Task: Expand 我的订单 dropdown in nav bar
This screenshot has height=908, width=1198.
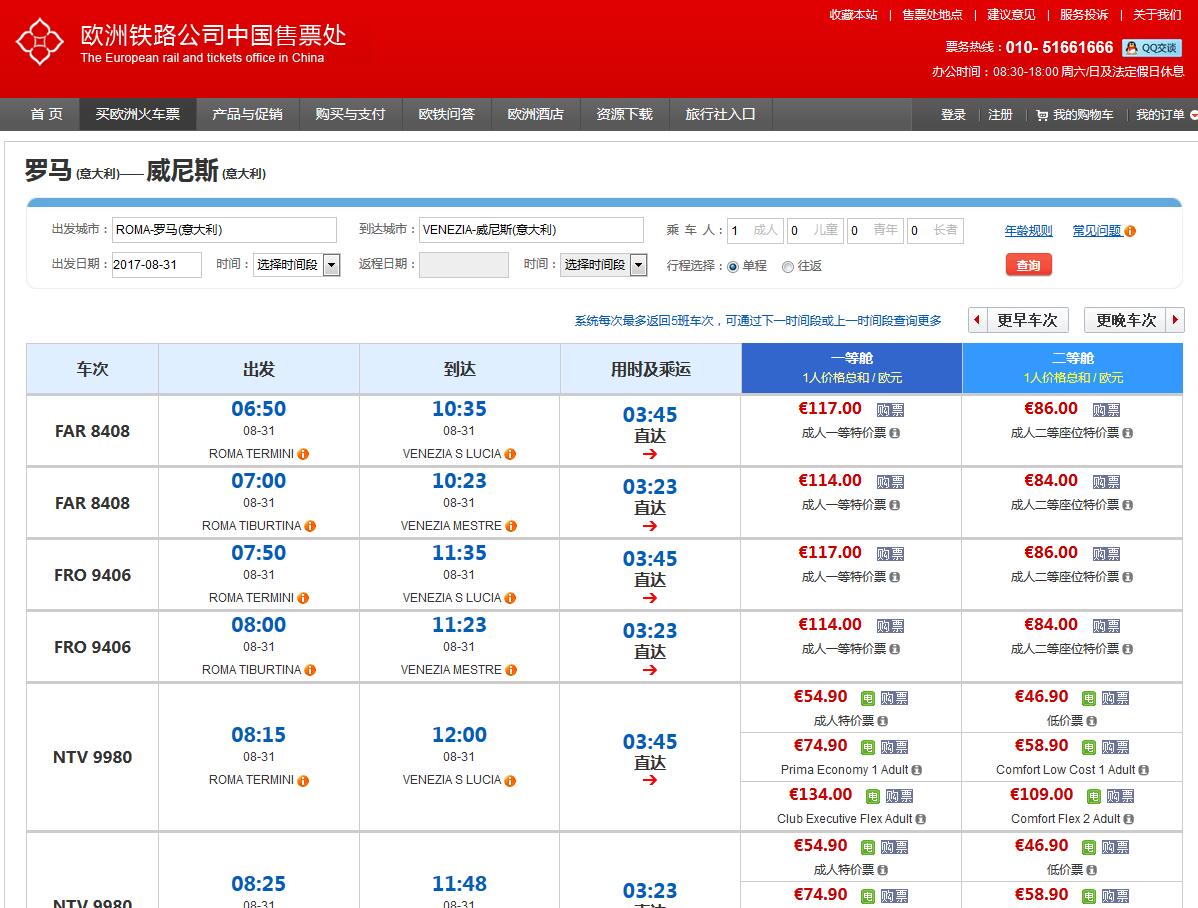Action: (1193, 115)
